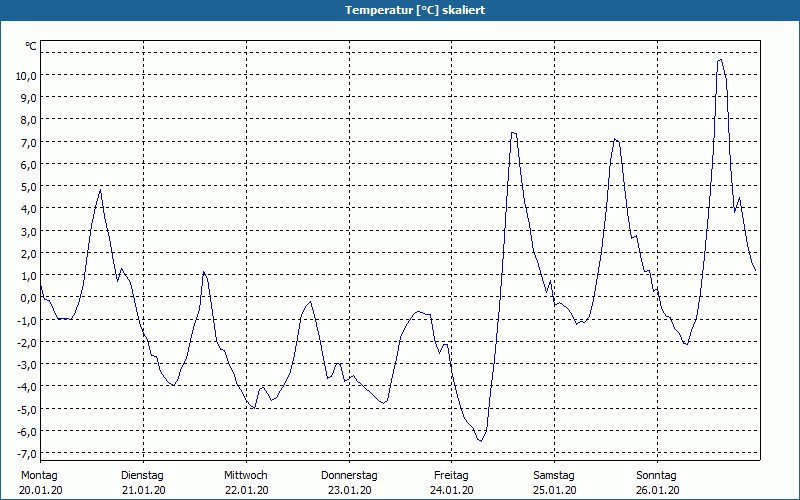Screen dimensions: 800x500
Task: Click the 'Temperatur [°C] skaliert' chart title
Action: [415, 10]
